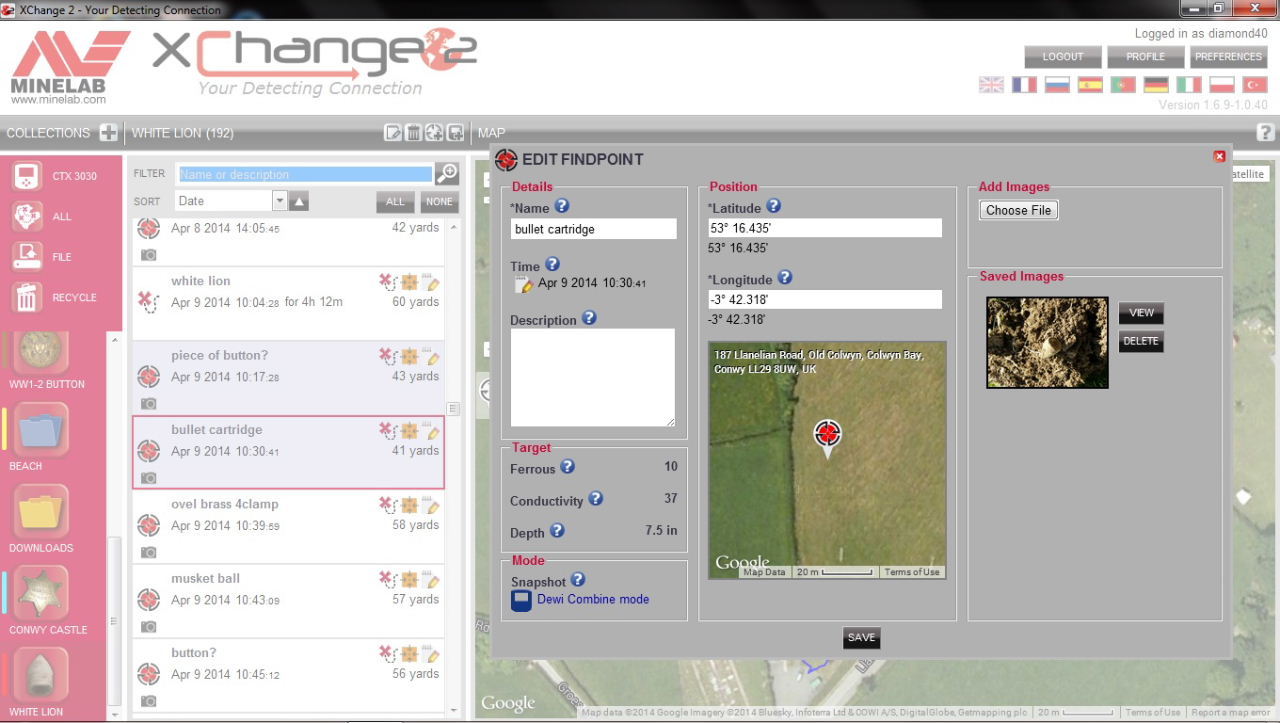Click the export collection icon in header
This screenshot has height=723, width=1280.
(455, 133)
